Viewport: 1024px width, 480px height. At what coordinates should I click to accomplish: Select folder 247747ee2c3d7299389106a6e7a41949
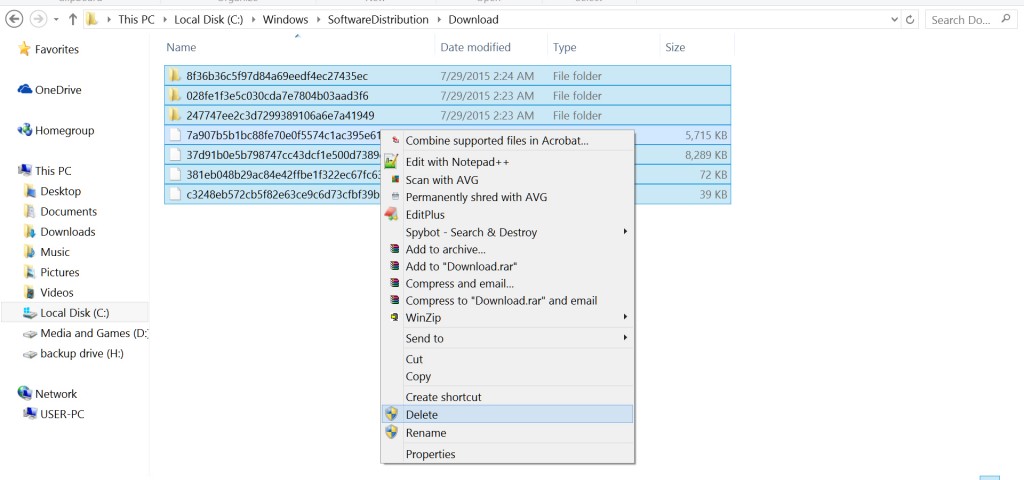[447, 116]
